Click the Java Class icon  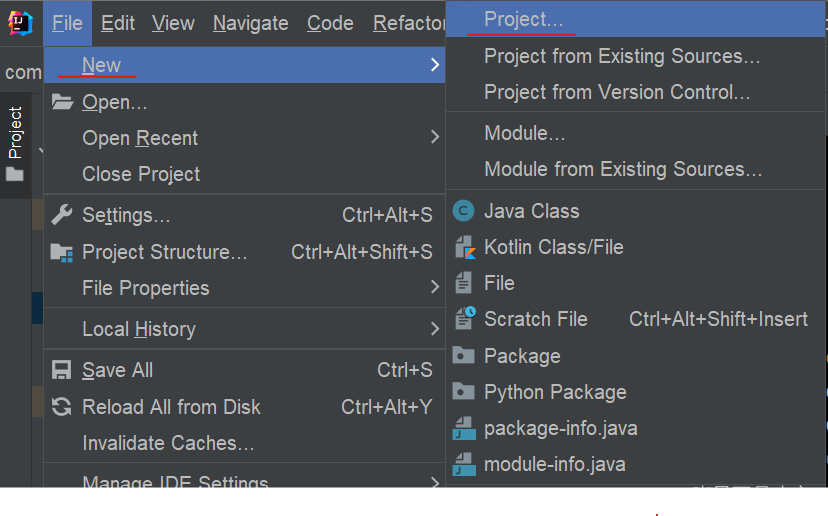pos(463,211)
